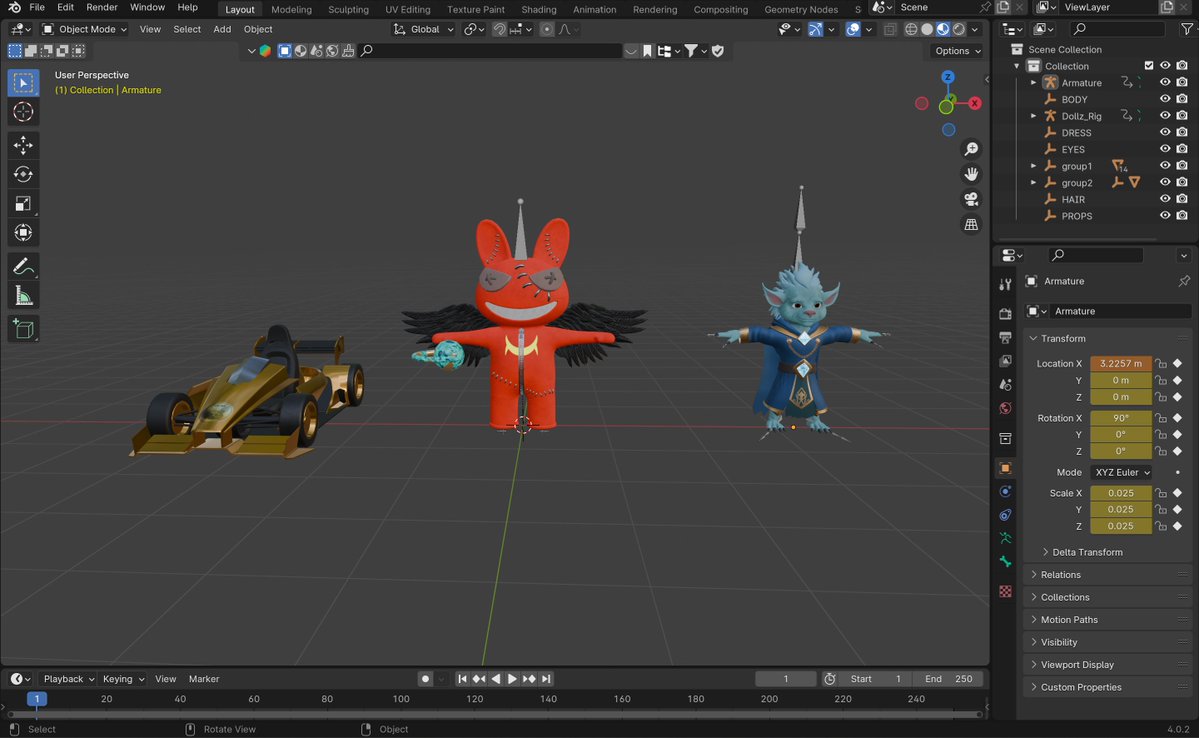This screenshot has height=738, width=1199.
Task: Expand group1 in the outliner
Action: (x=1033, y=166)
